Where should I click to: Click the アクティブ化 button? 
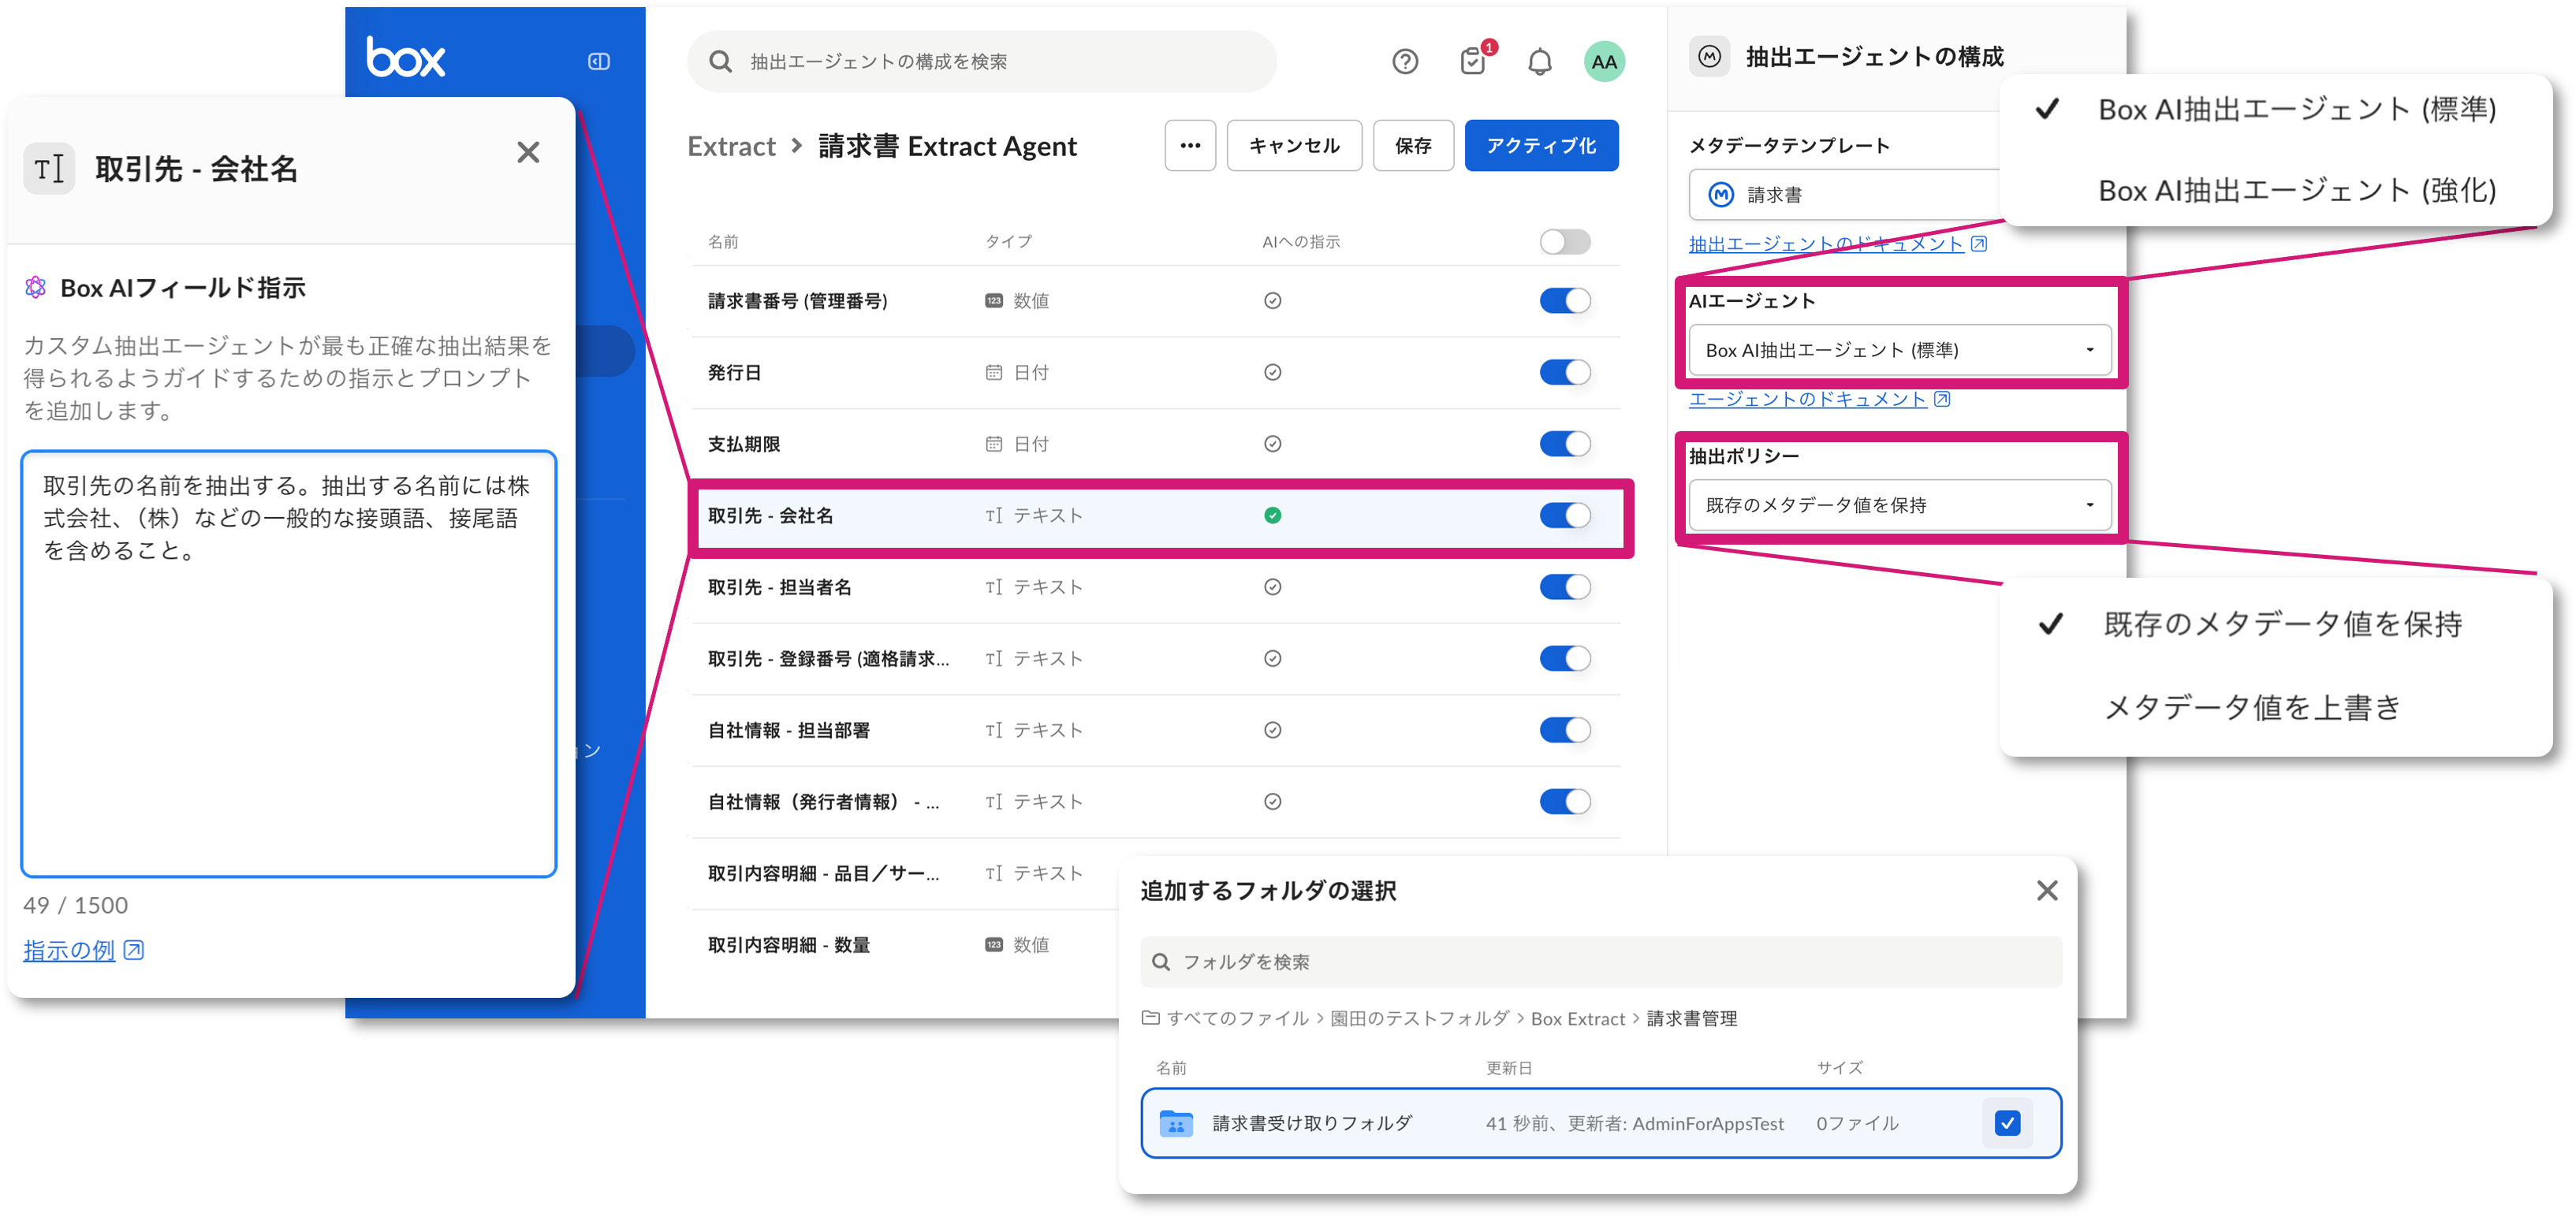tap(1541, 146)
